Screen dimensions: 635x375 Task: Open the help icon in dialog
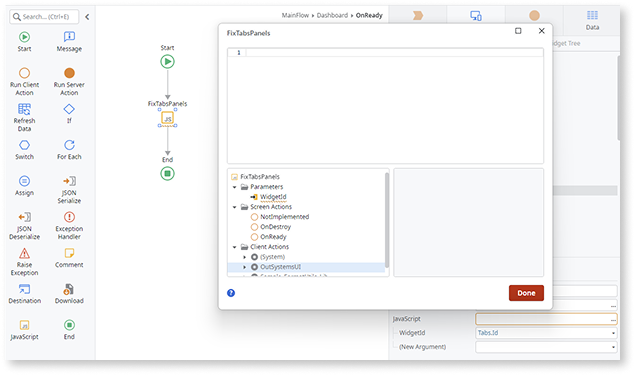point(231,293)
